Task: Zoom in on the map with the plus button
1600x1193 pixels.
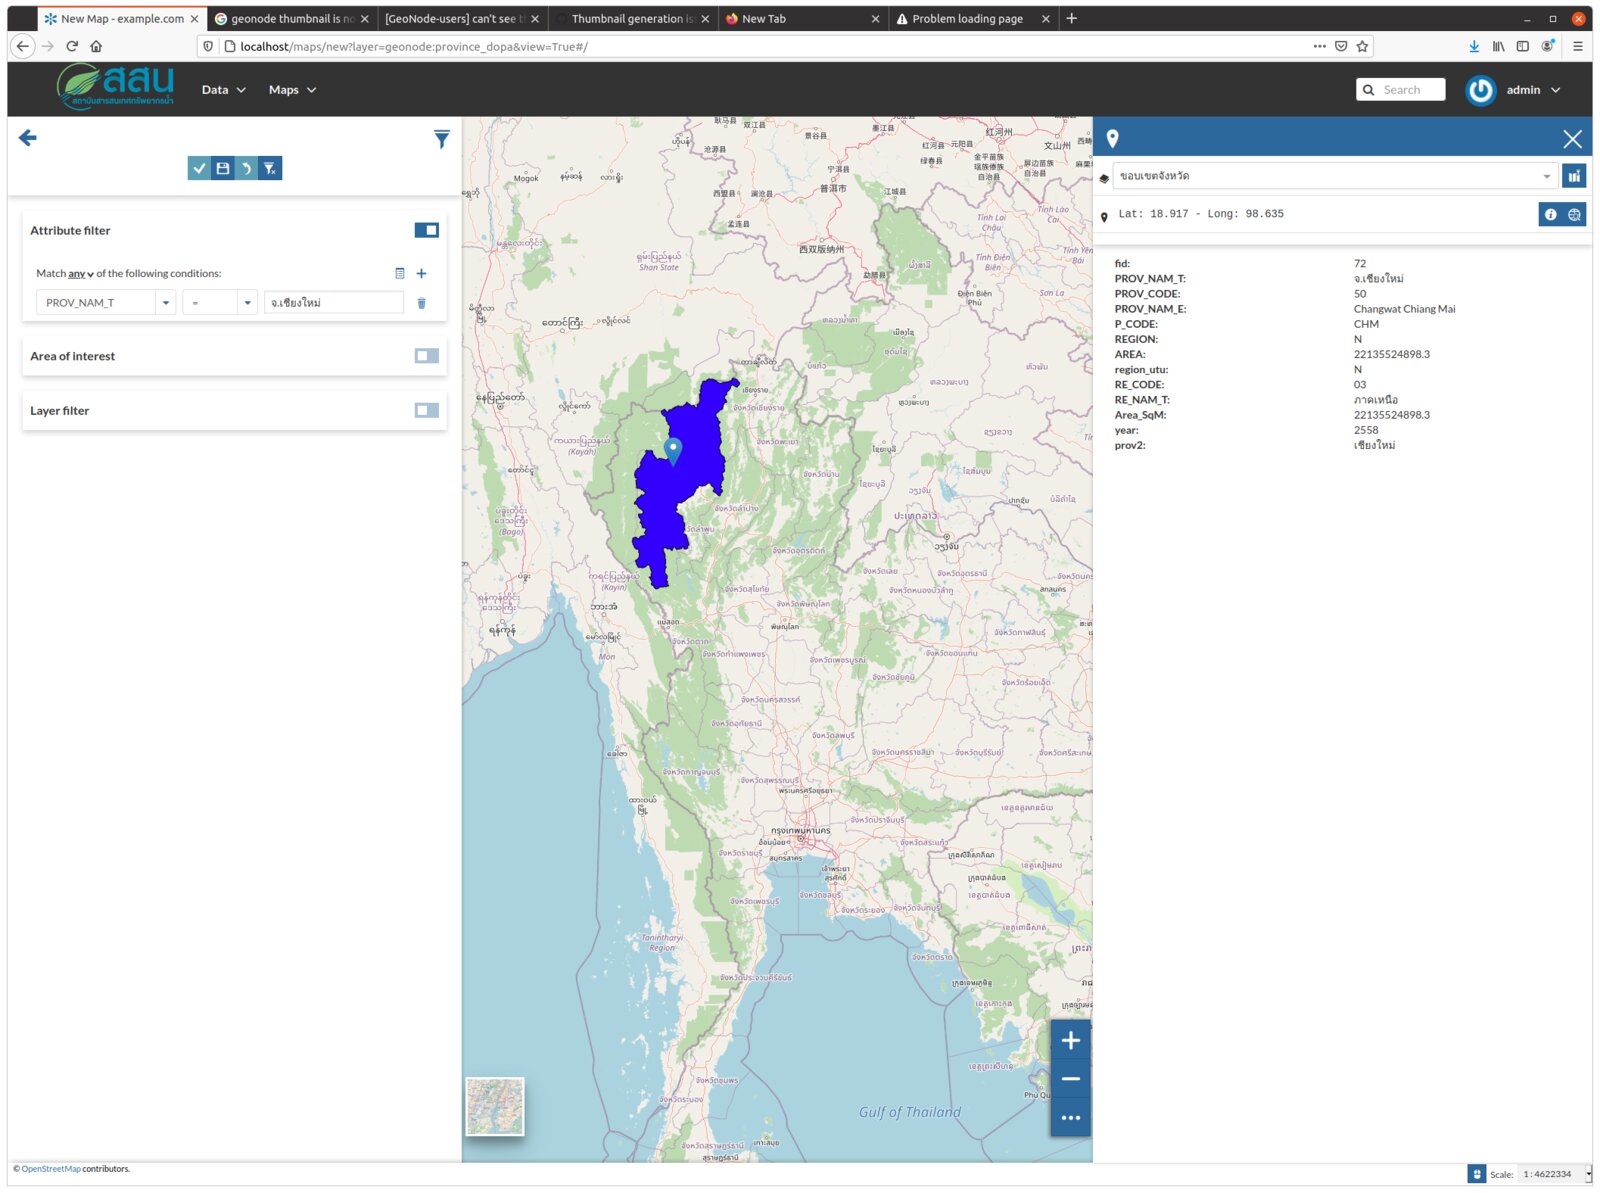Action: coord(1070,1040)
